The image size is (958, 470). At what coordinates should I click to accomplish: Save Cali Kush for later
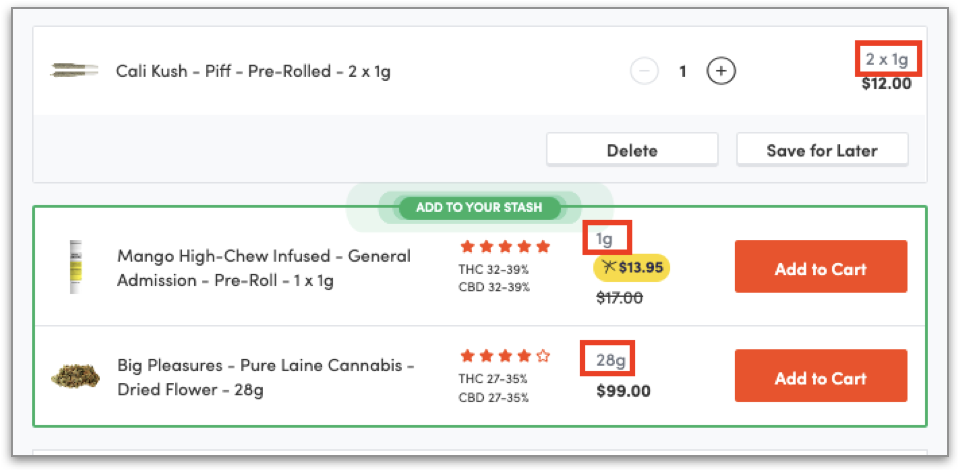point(822,150)
